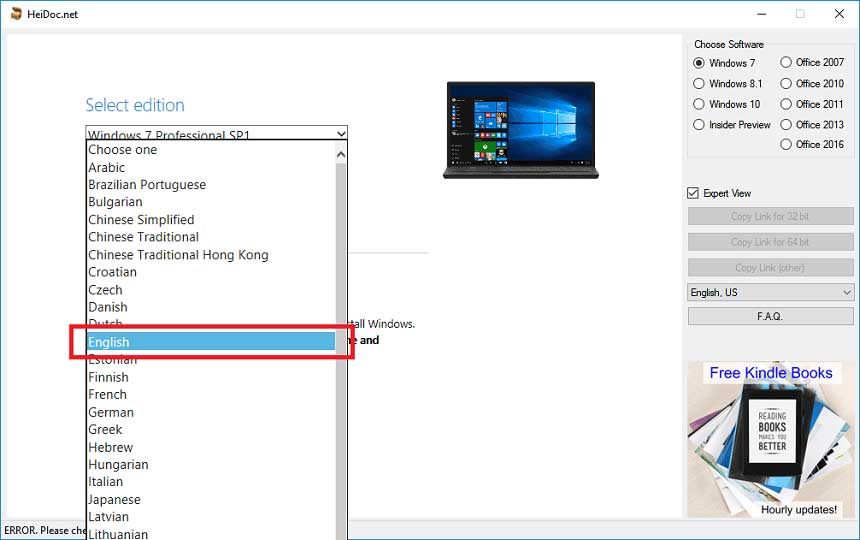Click the Windows 10 laptop picture
The height and width of the screenshot is (540, 860).
tap(520, 130)
